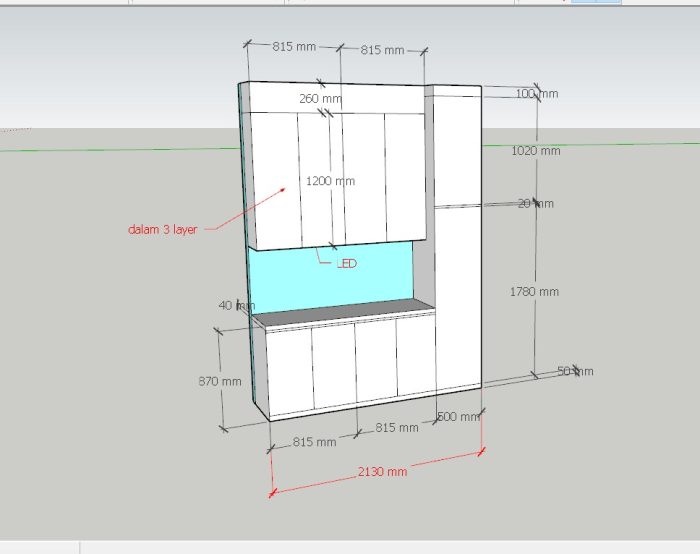
Task: Click the red 2130 mm total width dimension
Action: tap(383, 472)
